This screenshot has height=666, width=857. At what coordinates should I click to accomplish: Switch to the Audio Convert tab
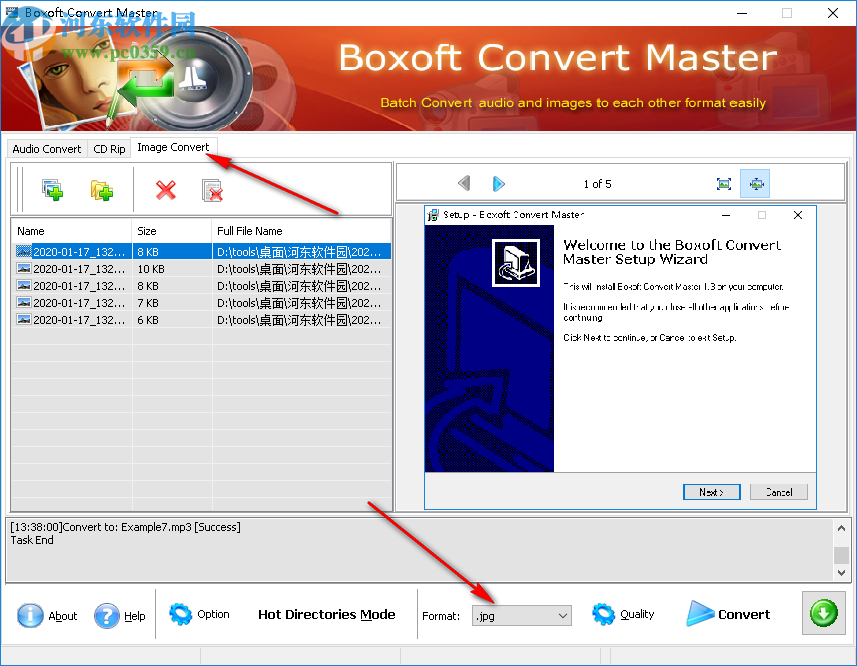46,149
